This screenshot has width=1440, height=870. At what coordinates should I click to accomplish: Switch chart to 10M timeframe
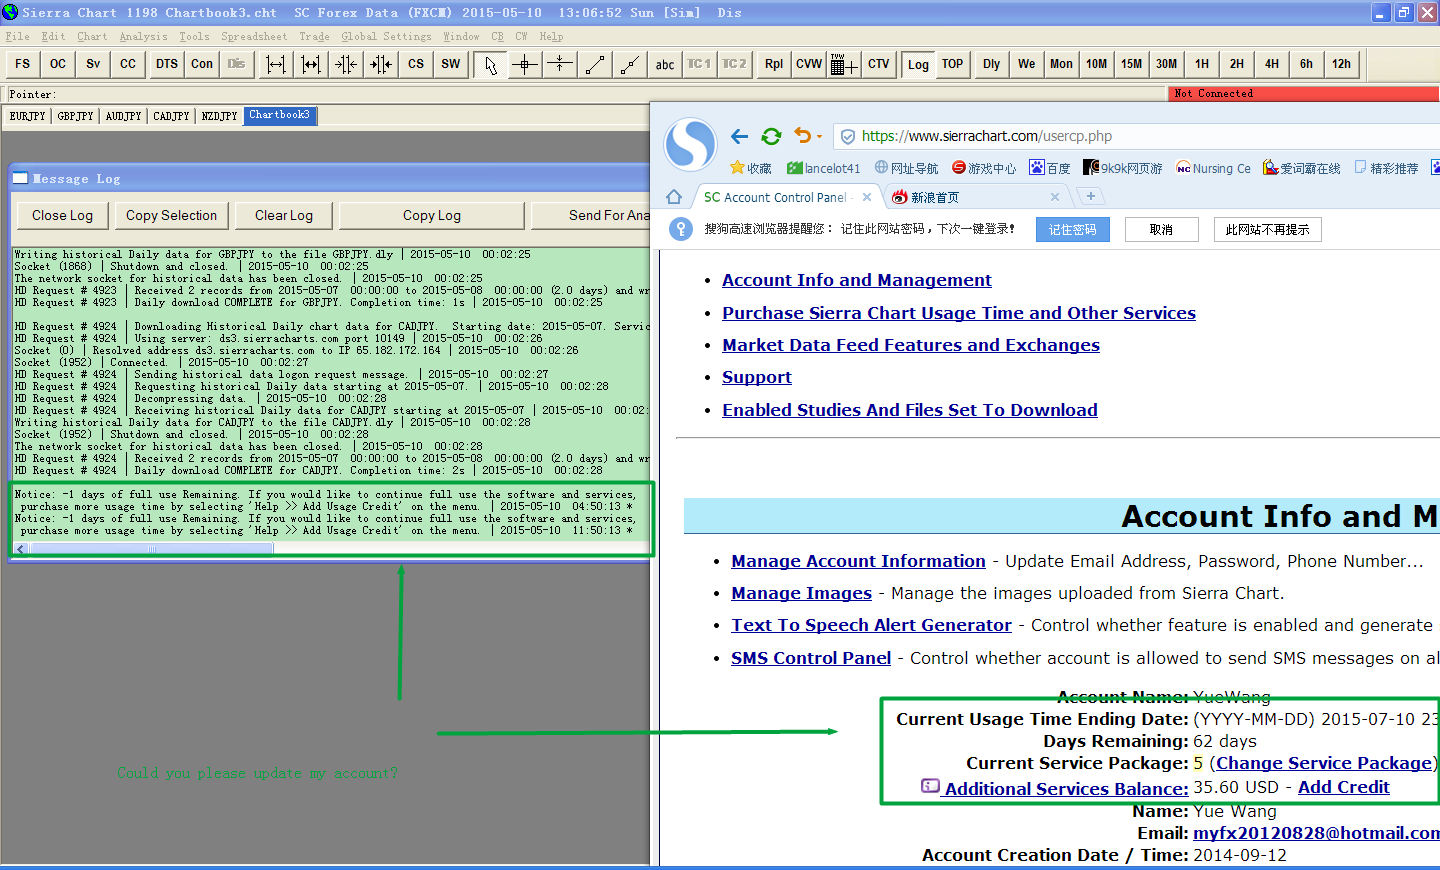[x=1097, y=64]
